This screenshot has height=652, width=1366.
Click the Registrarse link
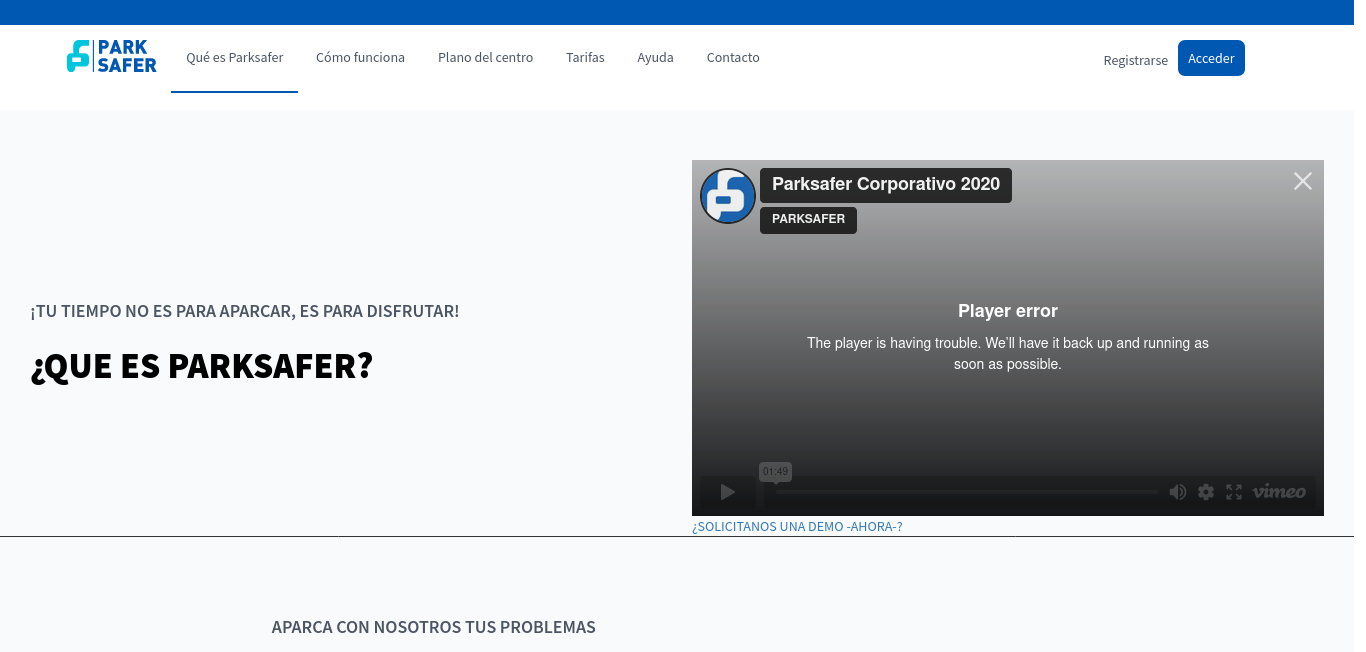pyautogui.click(x=1135, y=60)
